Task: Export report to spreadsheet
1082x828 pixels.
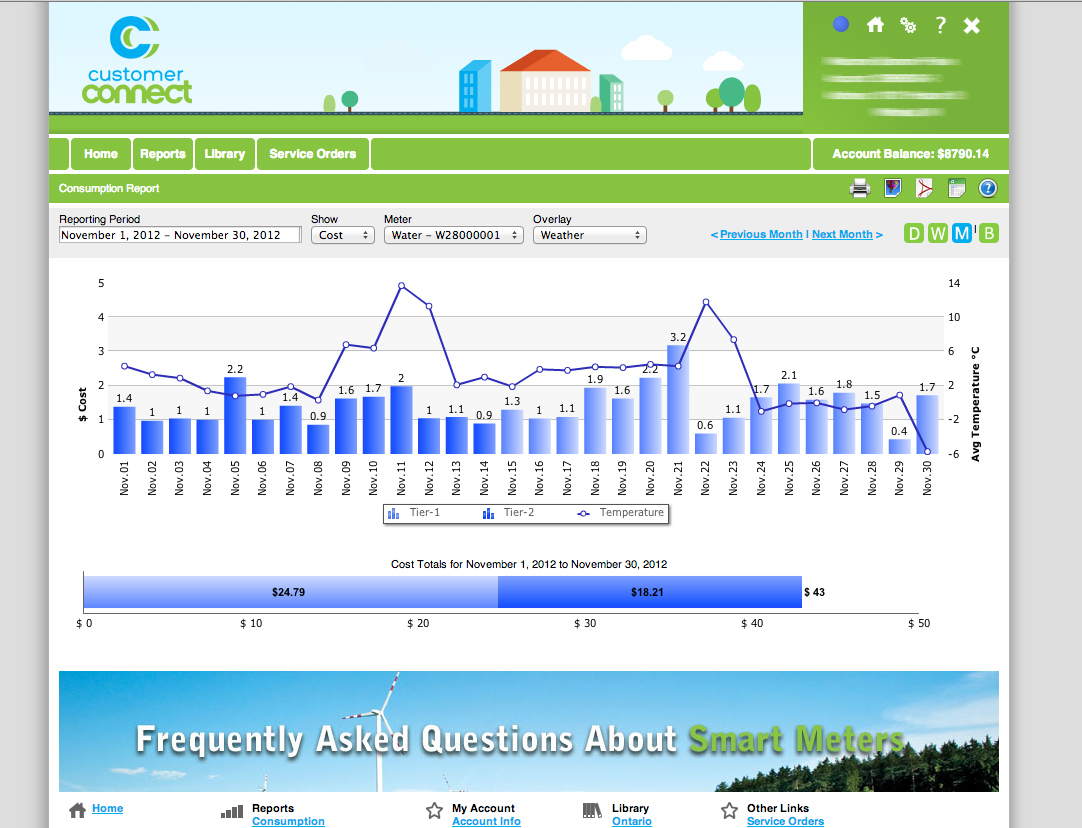Action: (x=956, y=188)
